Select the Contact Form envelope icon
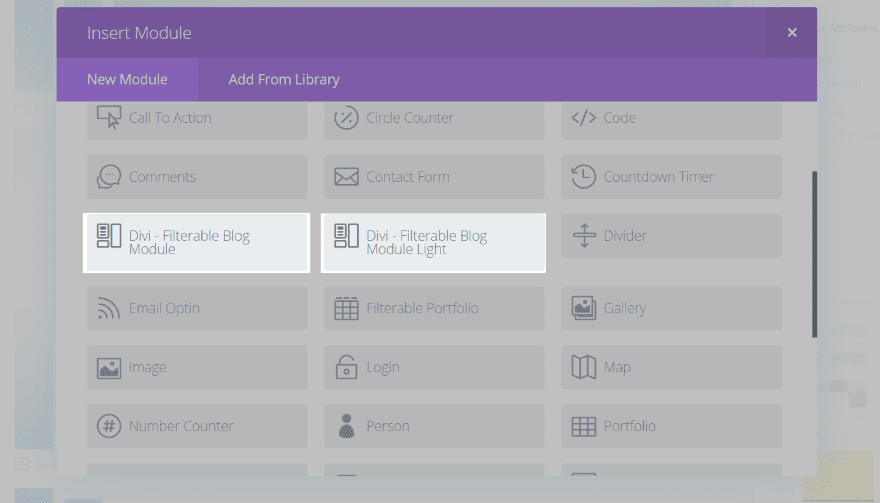Image resolution: width=880 pixels, height=503 pixels. point(346,177)
